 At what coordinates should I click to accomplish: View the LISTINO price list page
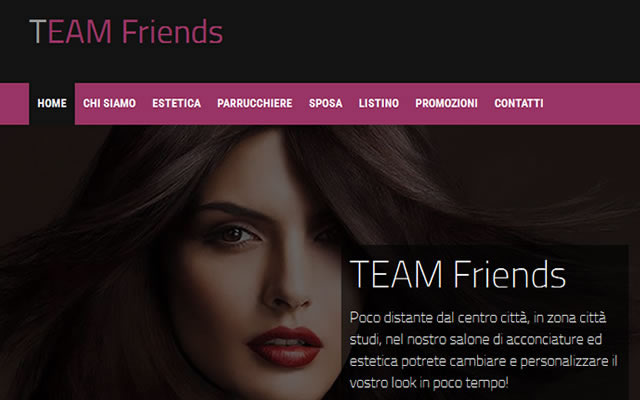pyautogui.click(x=379, y=104)
